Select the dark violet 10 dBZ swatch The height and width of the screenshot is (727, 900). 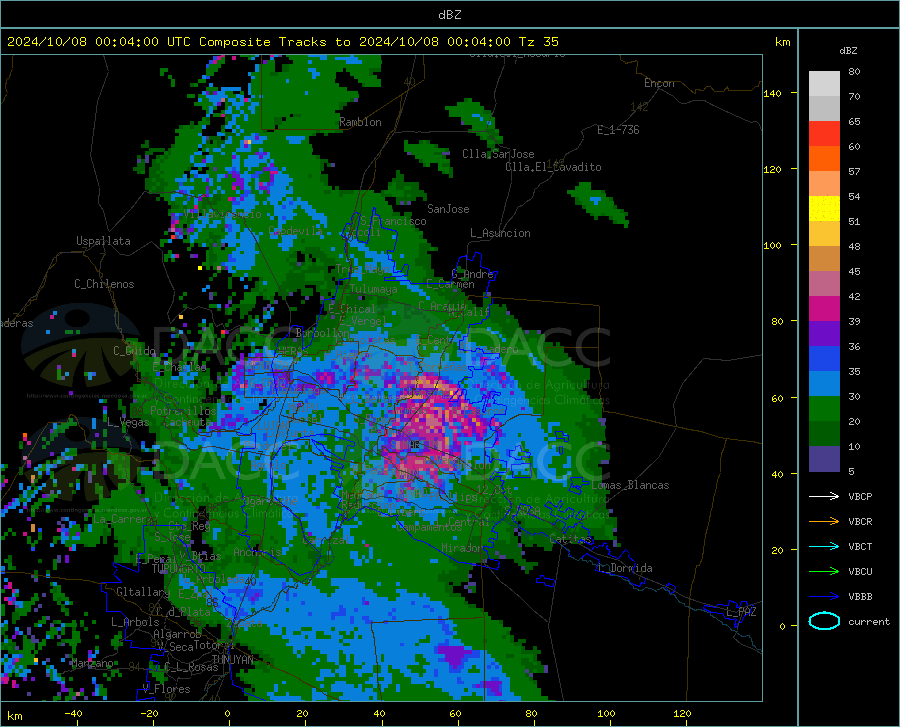click(824, 459)
